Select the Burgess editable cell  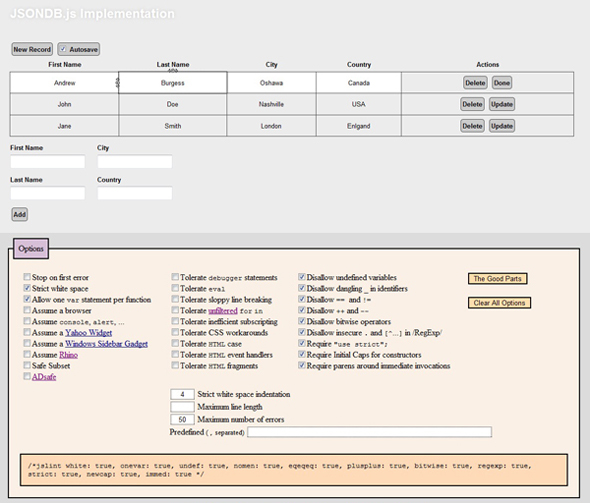[173, 83]
